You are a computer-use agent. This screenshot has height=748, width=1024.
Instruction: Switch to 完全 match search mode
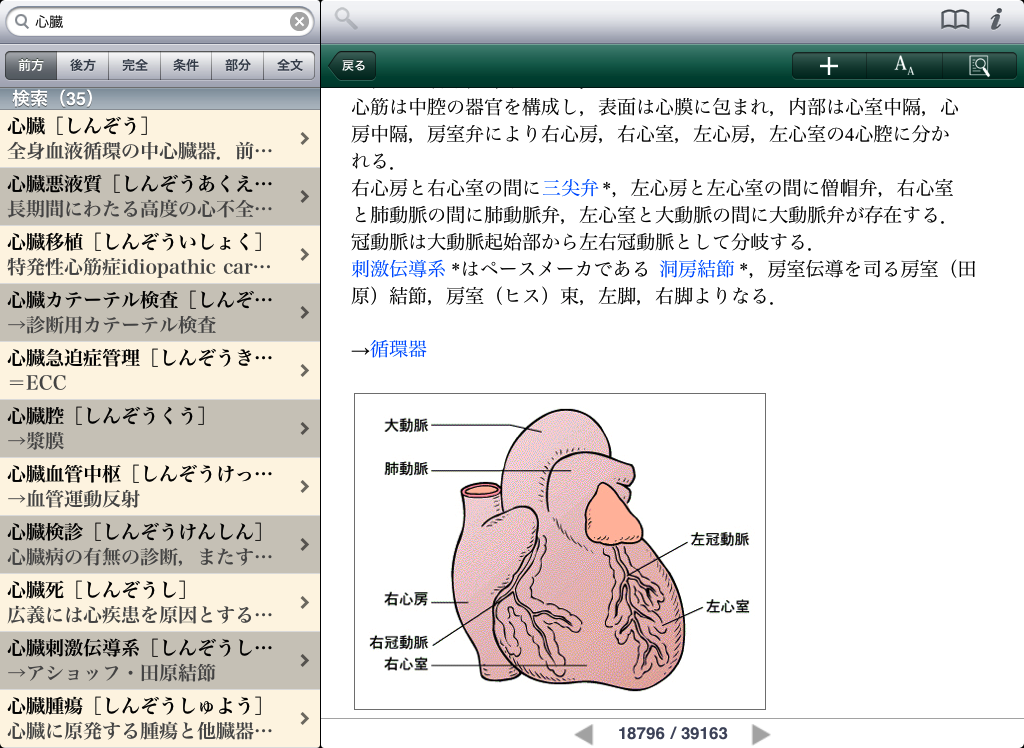click(135, 65)
